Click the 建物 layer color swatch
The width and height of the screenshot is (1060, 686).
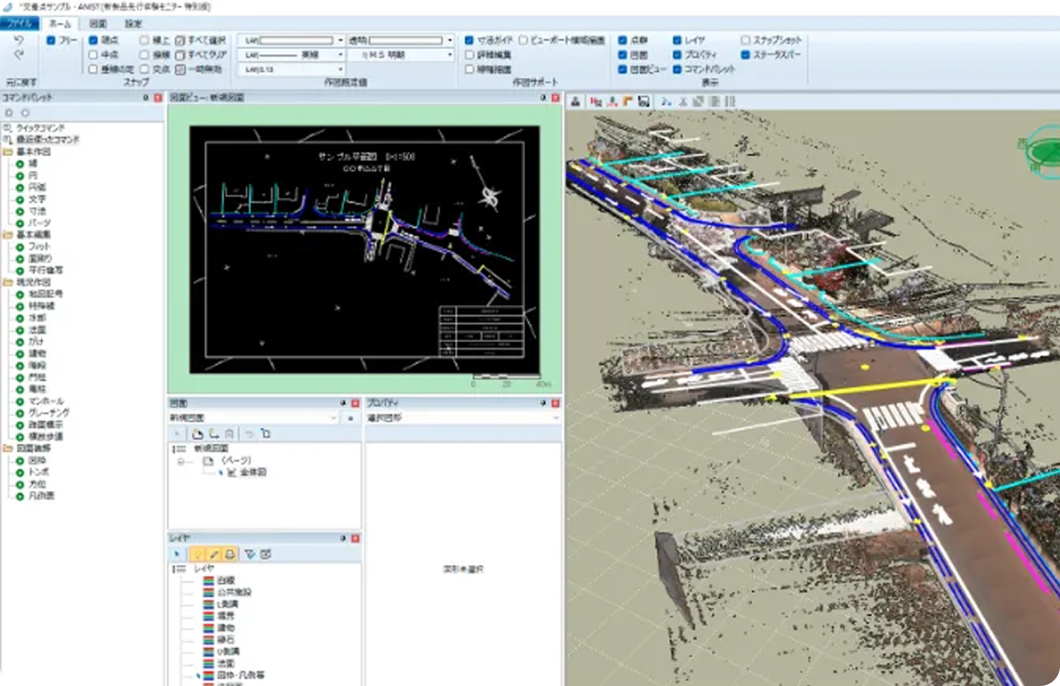click(x=209, y=628)
